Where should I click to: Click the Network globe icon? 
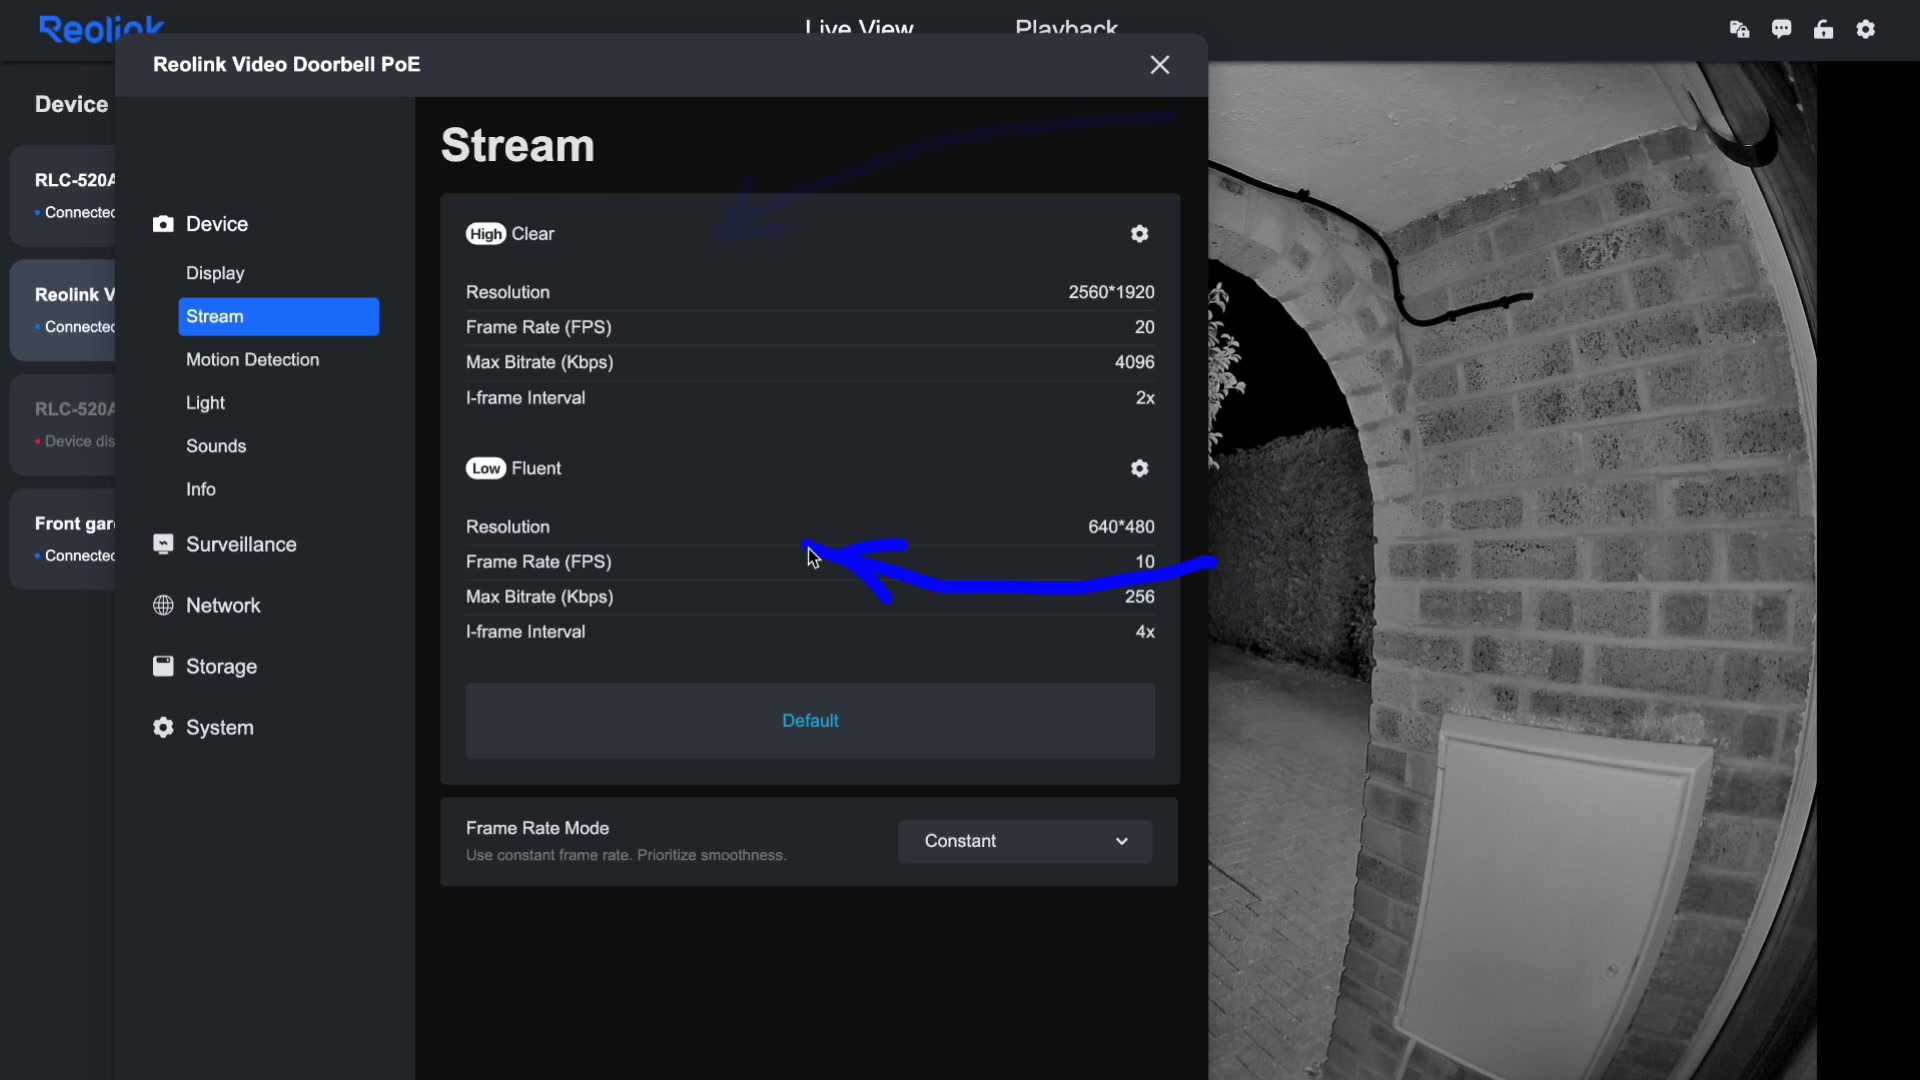point(163,606)
